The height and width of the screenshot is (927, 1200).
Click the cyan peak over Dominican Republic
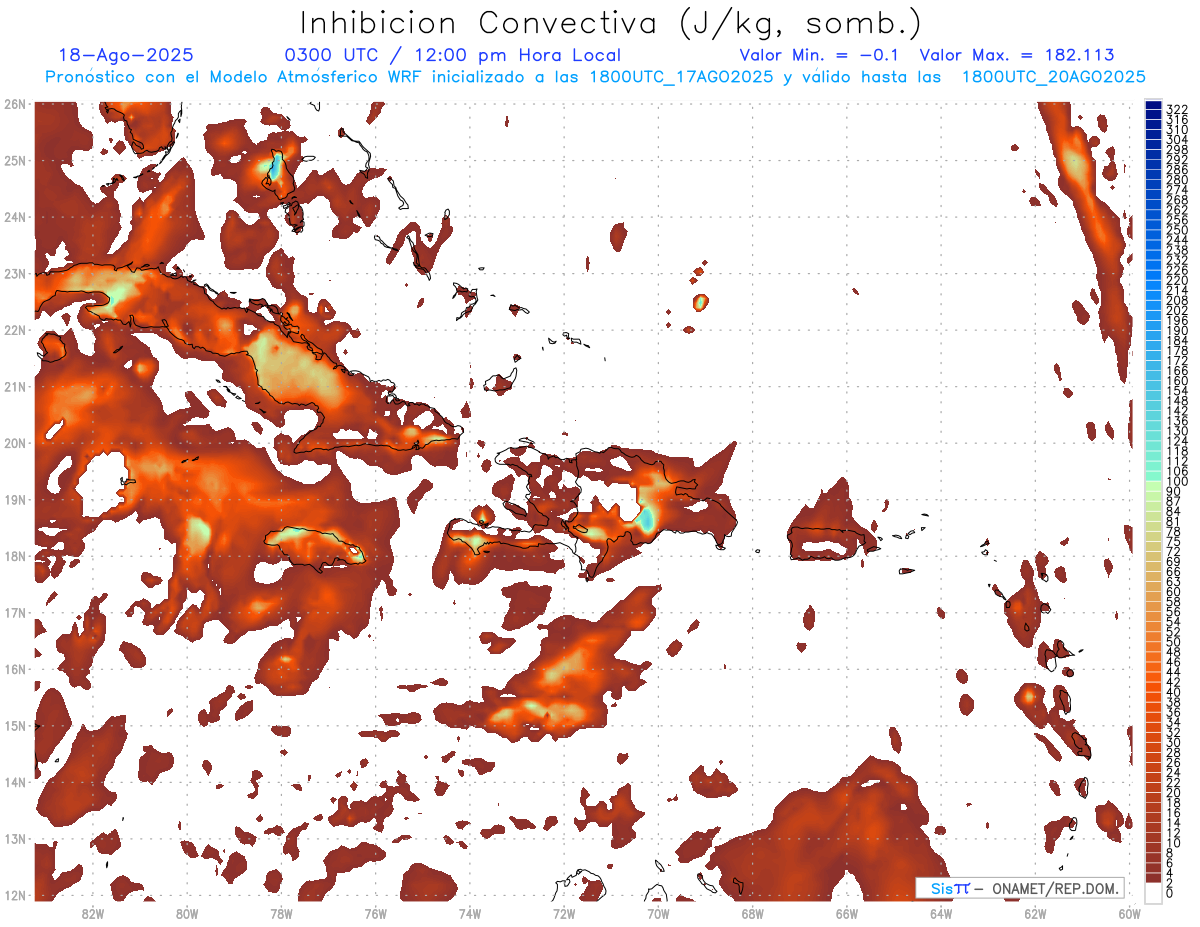click(x=647, y=518)
